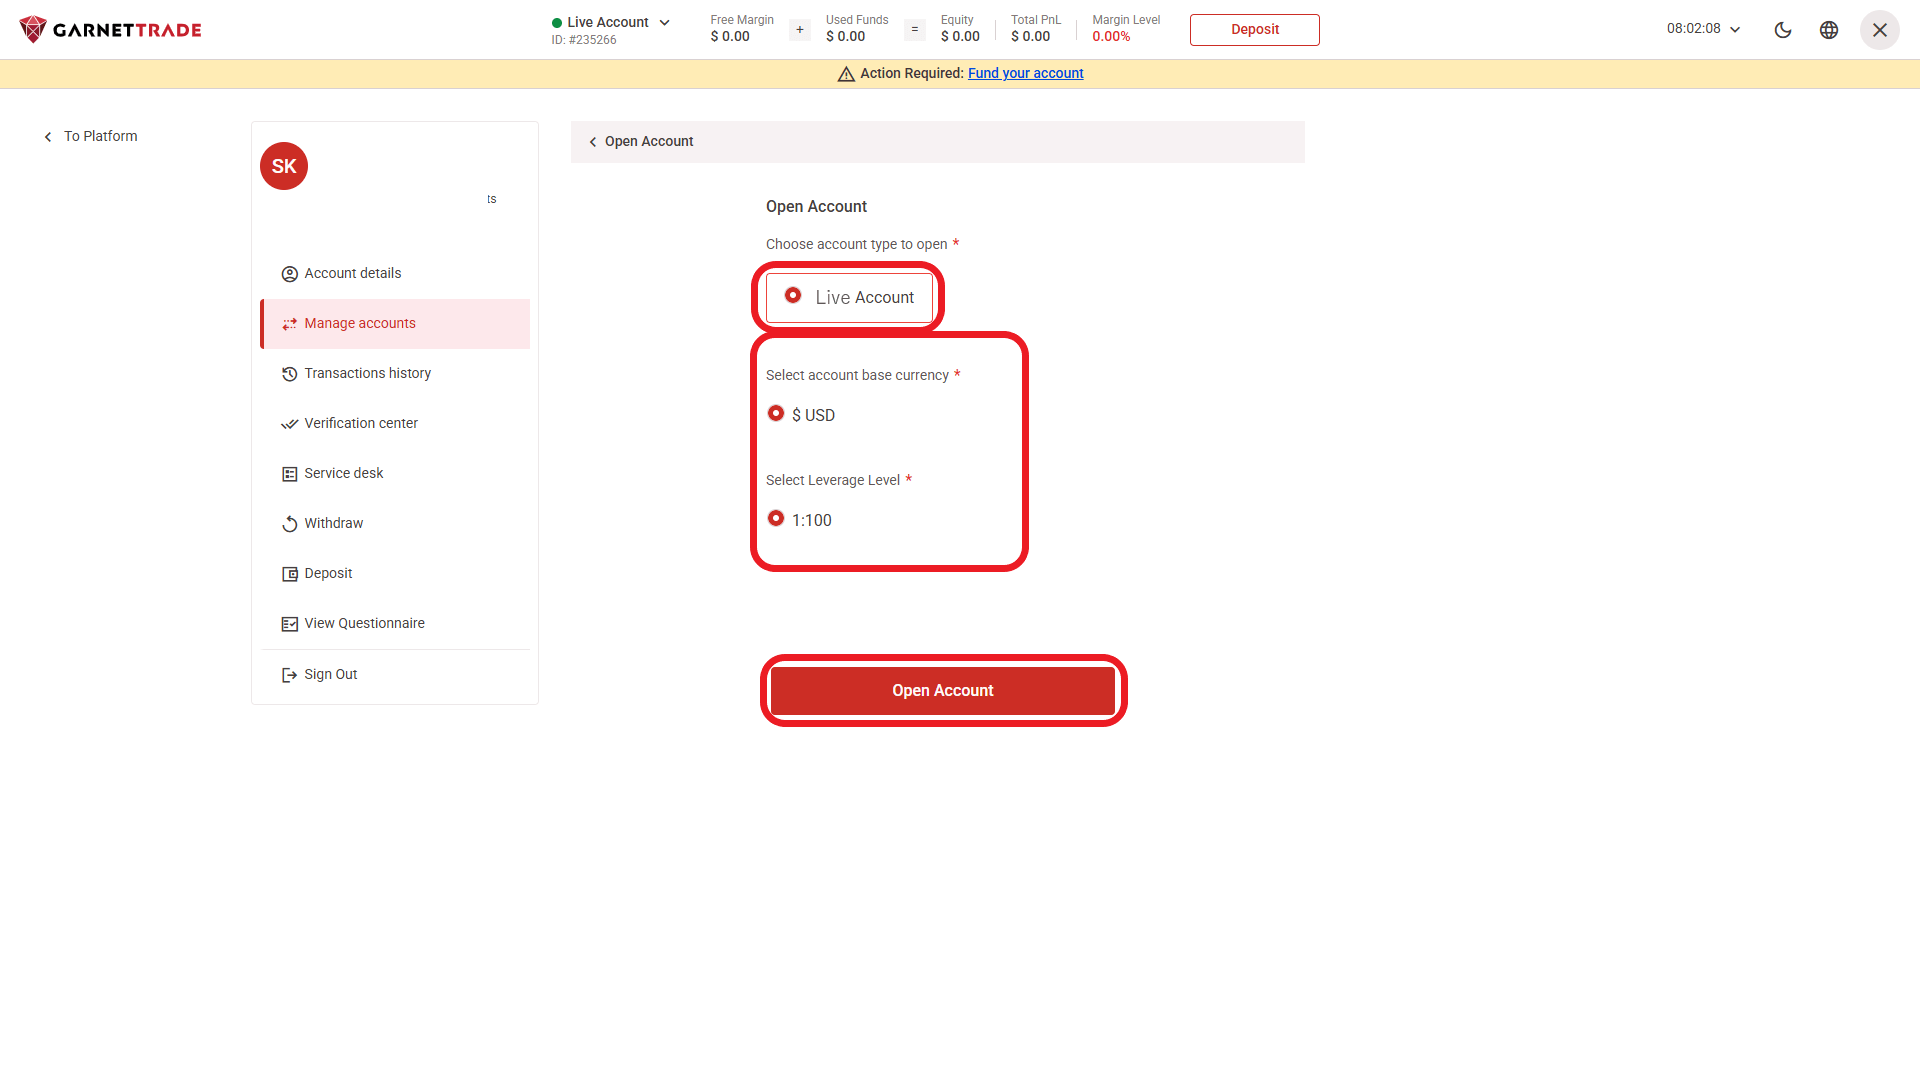The height and width of the screenshot is (1080, 1920).
Task: Select the $ USD currency radio button
Action: (776, 413)
